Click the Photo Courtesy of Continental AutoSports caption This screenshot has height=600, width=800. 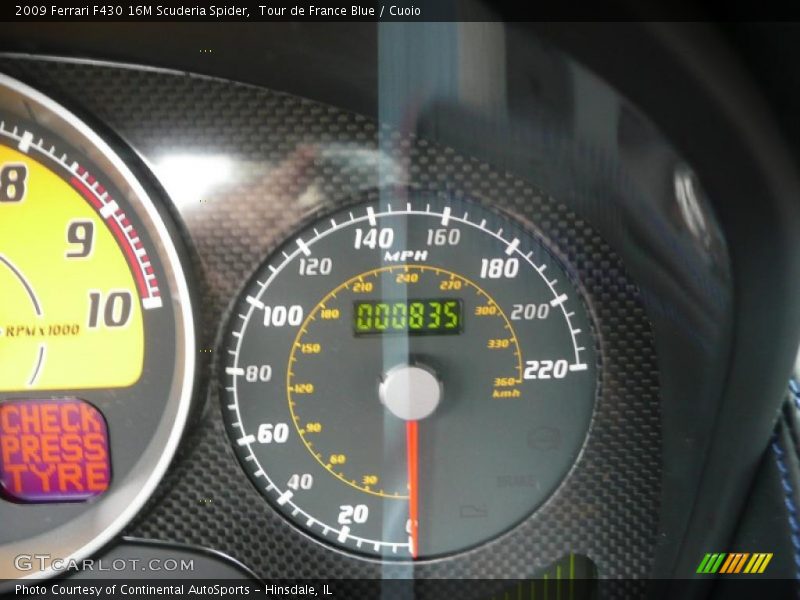tap(173, 590)
